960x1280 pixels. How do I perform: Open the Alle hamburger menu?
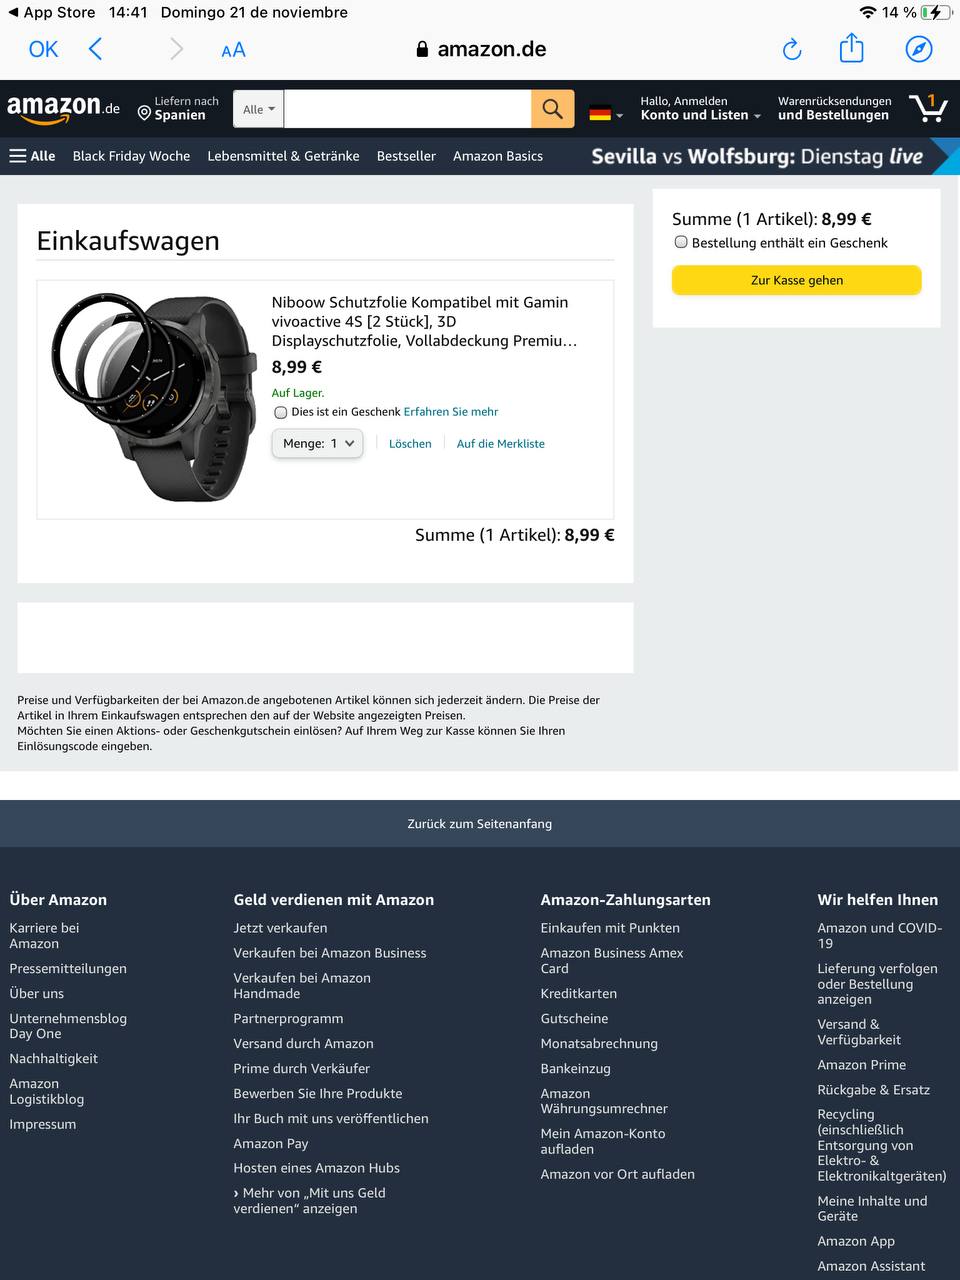(32, 156)
